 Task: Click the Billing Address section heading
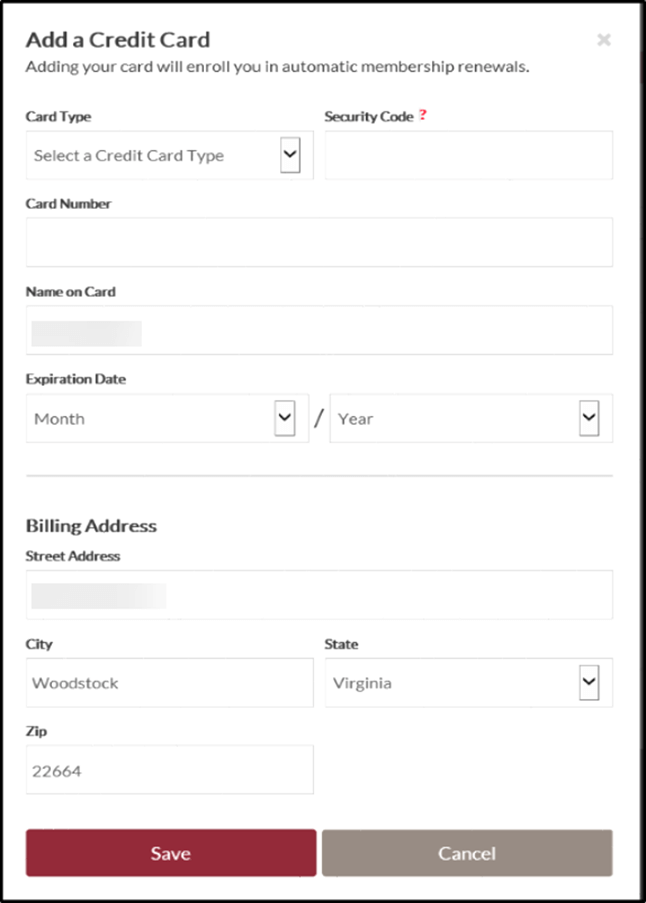(91, 526)
